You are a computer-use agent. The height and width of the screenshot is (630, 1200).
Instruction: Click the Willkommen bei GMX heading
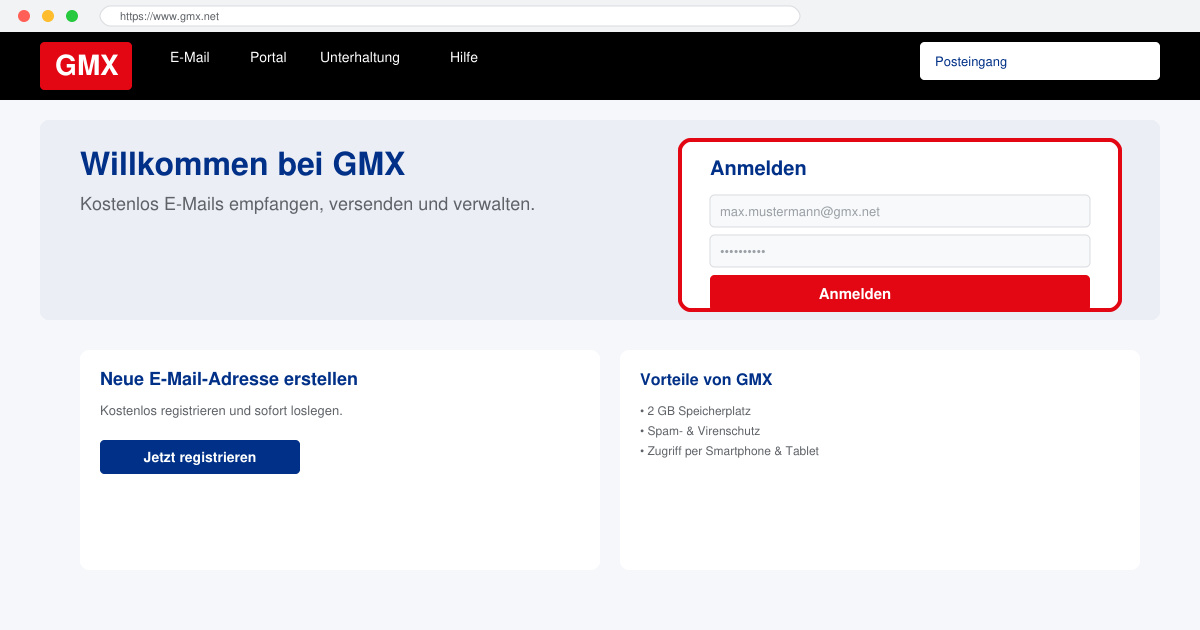click(242, 164)
